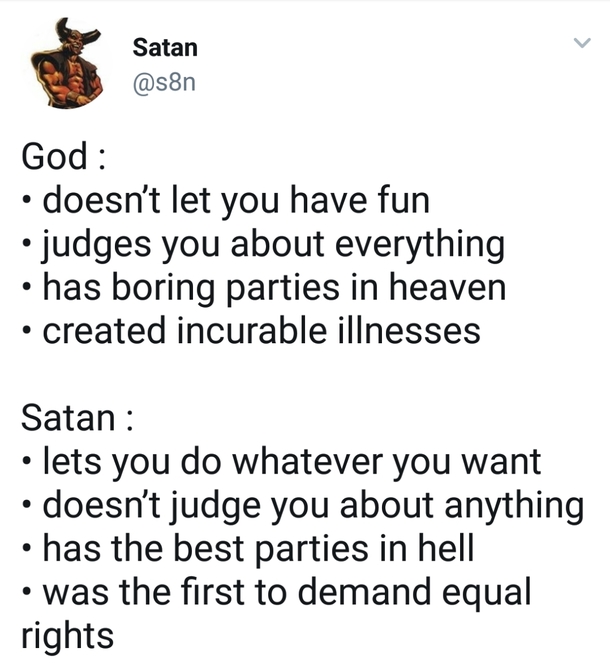Click the line "lets you do whatever you want"
Screen dimensions: 610x667
[x=292, y=462]
